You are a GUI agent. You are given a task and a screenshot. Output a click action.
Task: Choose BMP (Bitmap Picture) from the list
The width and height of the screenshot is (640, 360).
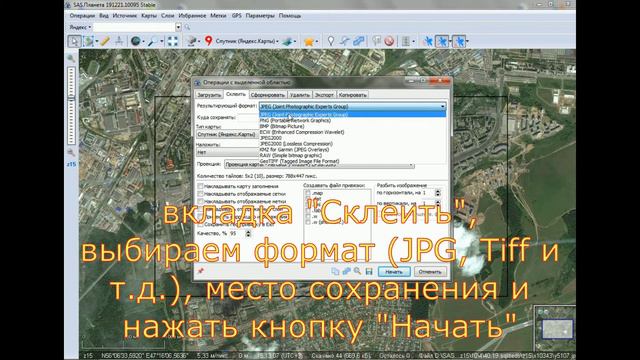point(282,126)
